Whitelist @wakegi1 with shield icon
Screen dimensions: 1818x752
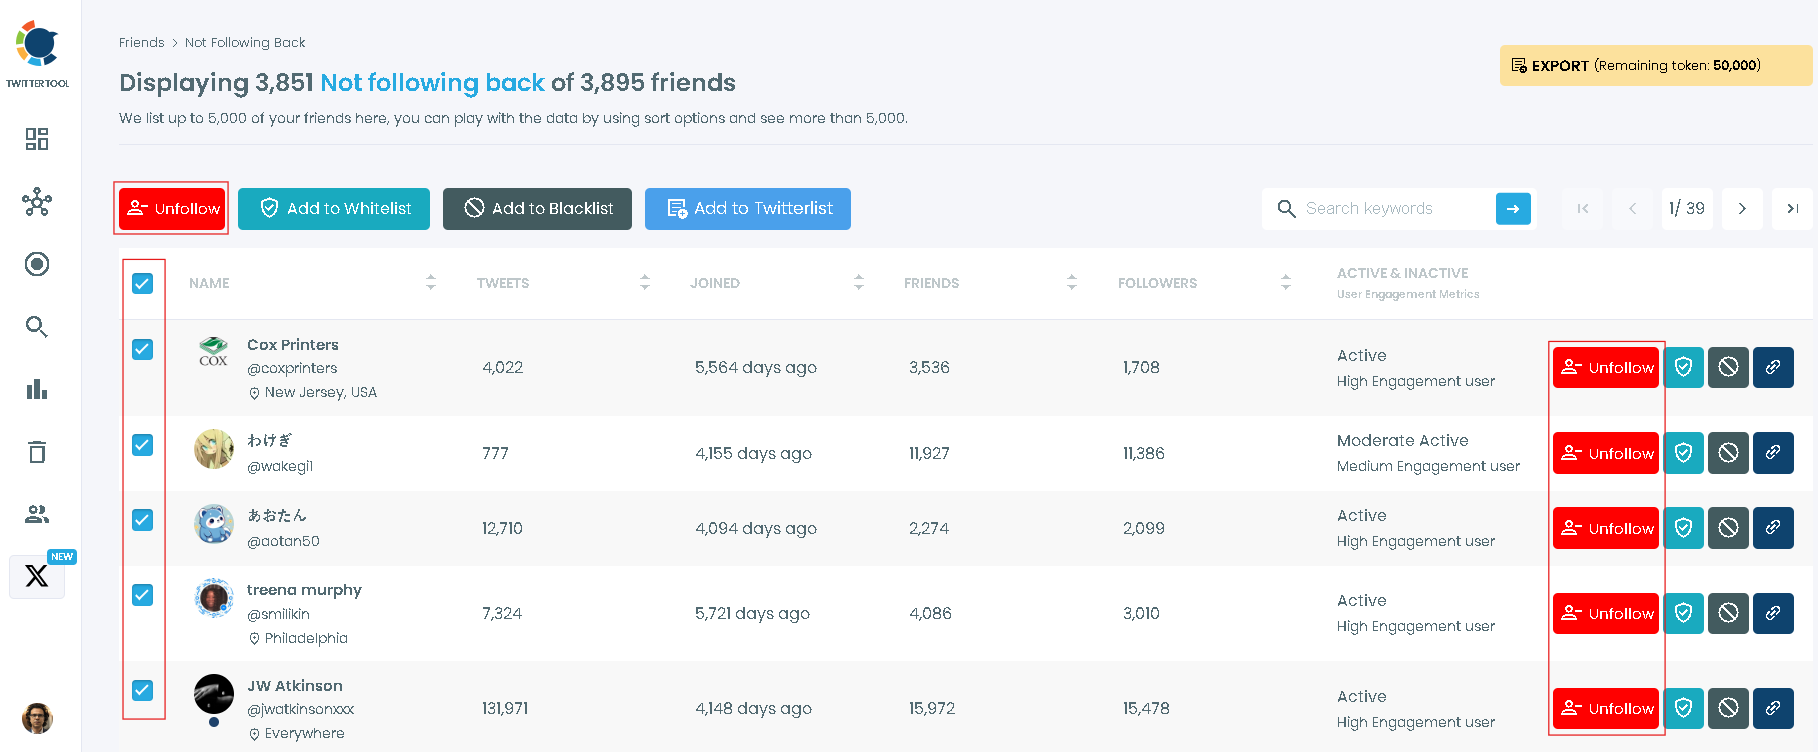click(1684, 453)
